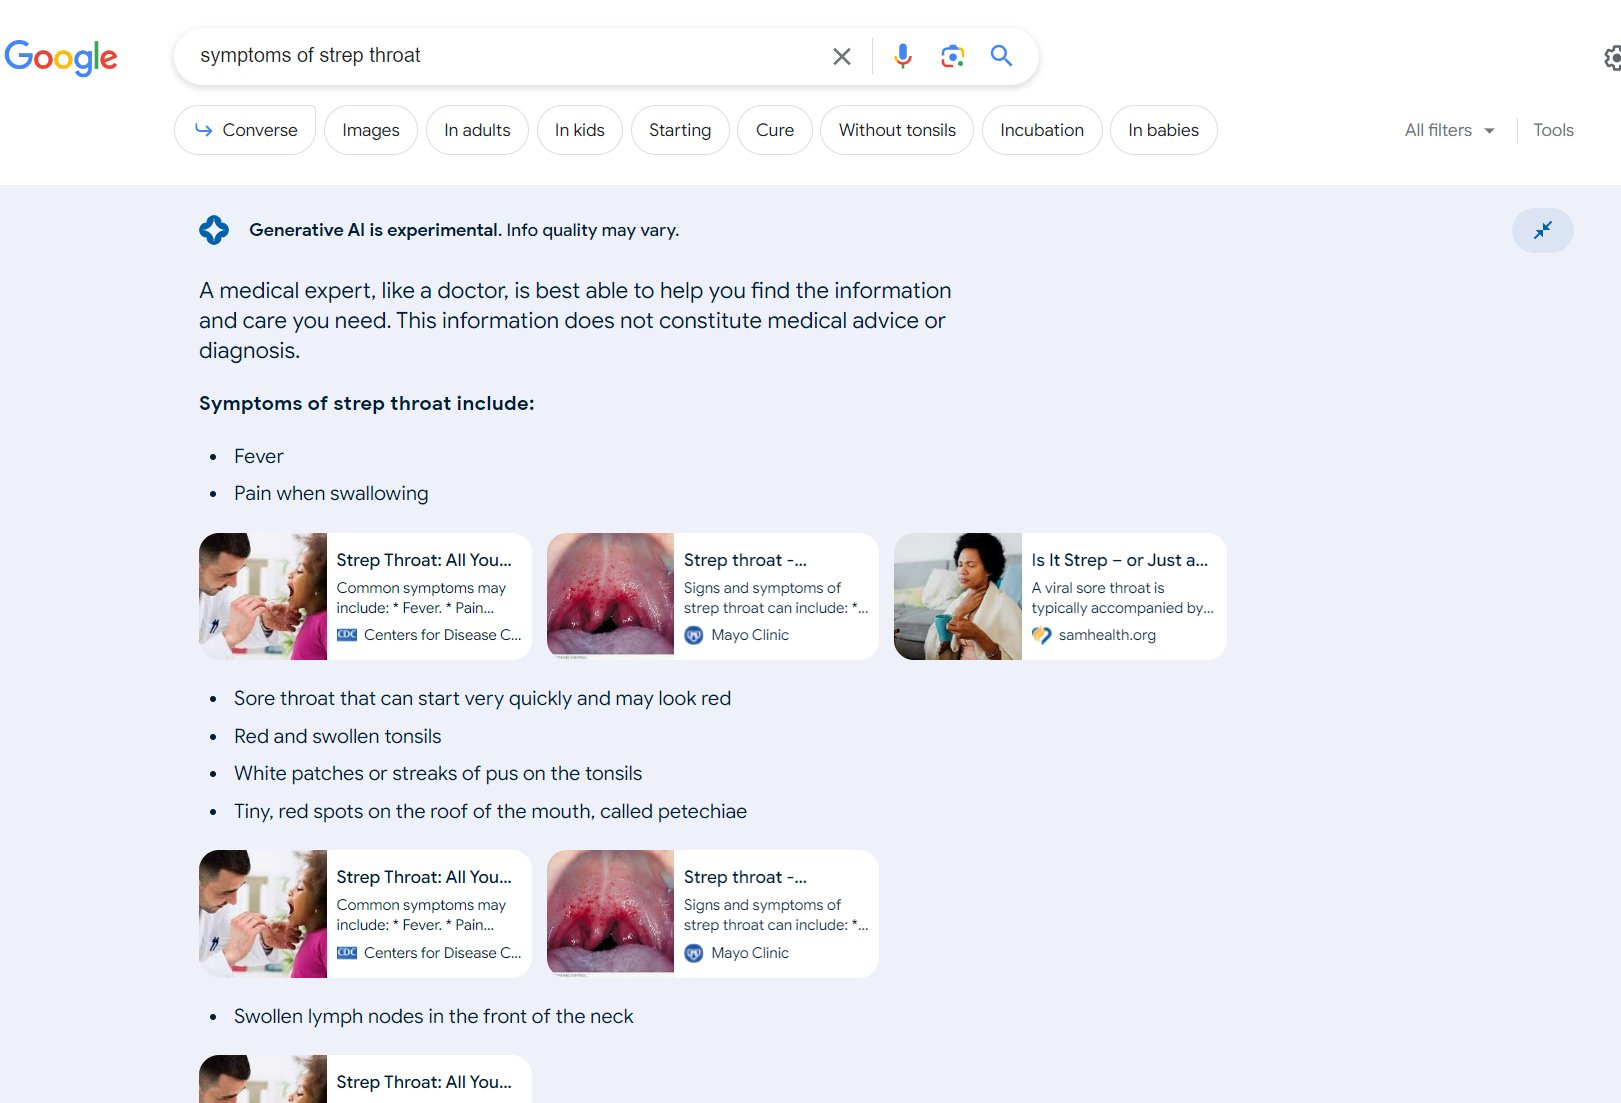Collapse the generative AI panel
This screenshot has width=1621, height=1103.
[1542, 230]
